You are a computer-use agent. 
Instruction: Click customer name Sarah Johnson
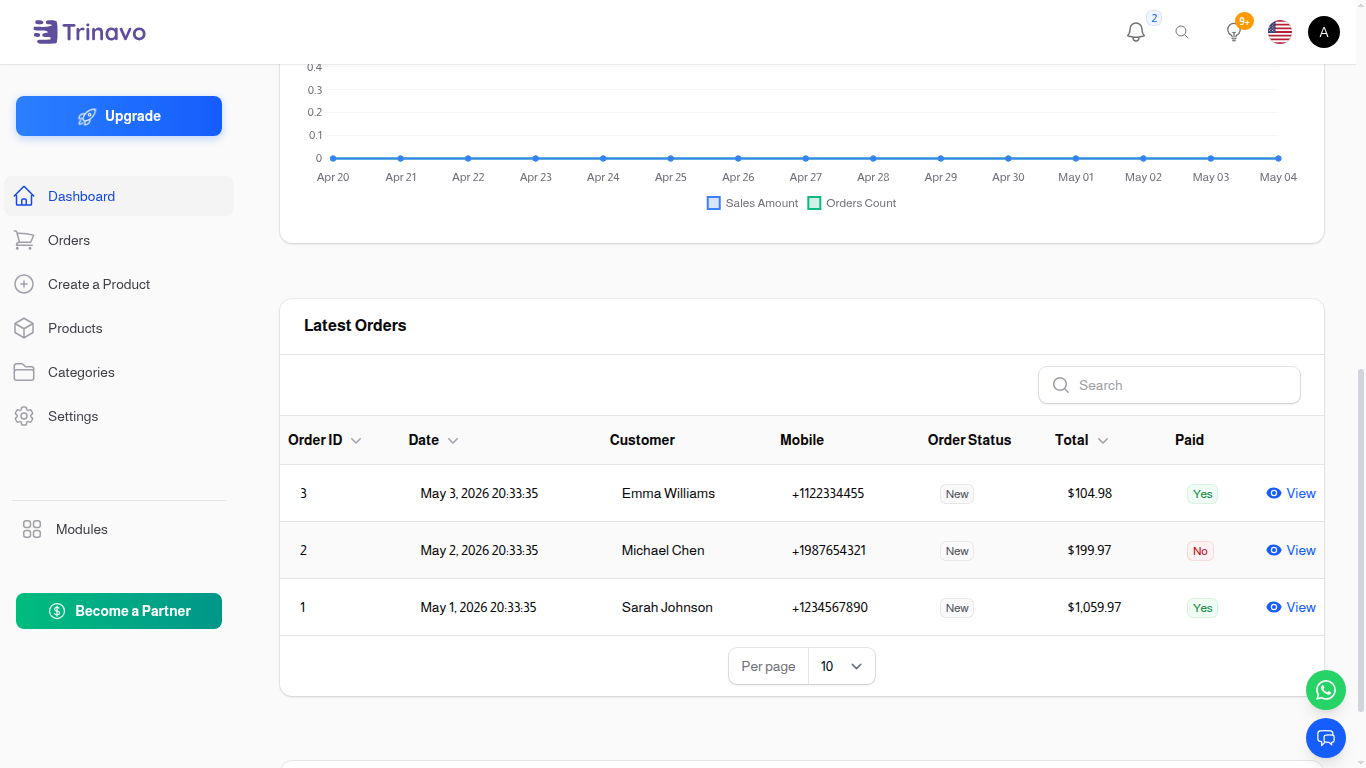(x=667, y=607)
